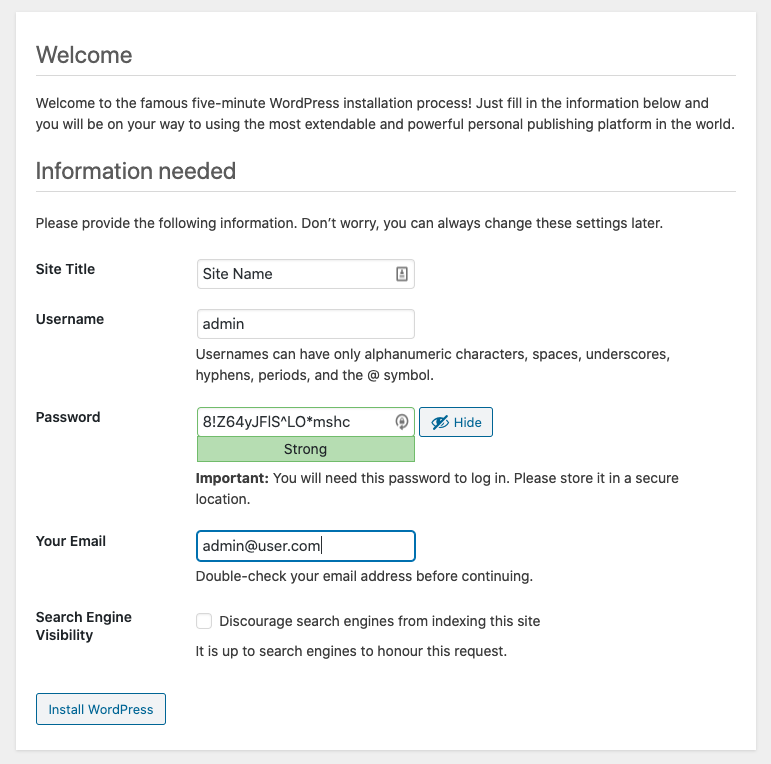Screen dimensions: 771x764
Task: Click the 'Discourage search engines from indexing this site' text
Action: (x=380, y=621)
